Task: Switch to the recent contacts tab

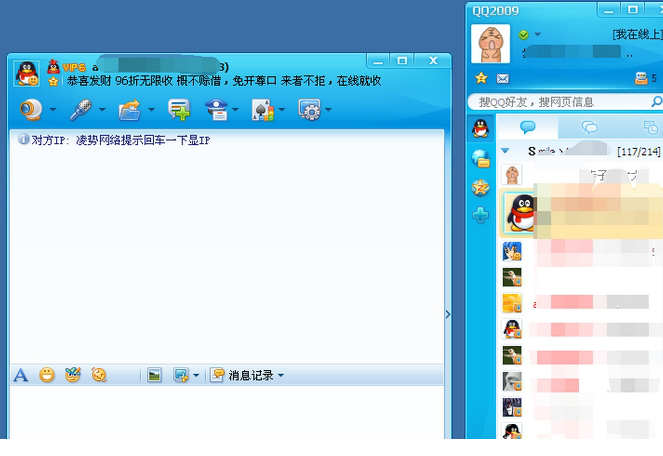Action: pos(651,127)
